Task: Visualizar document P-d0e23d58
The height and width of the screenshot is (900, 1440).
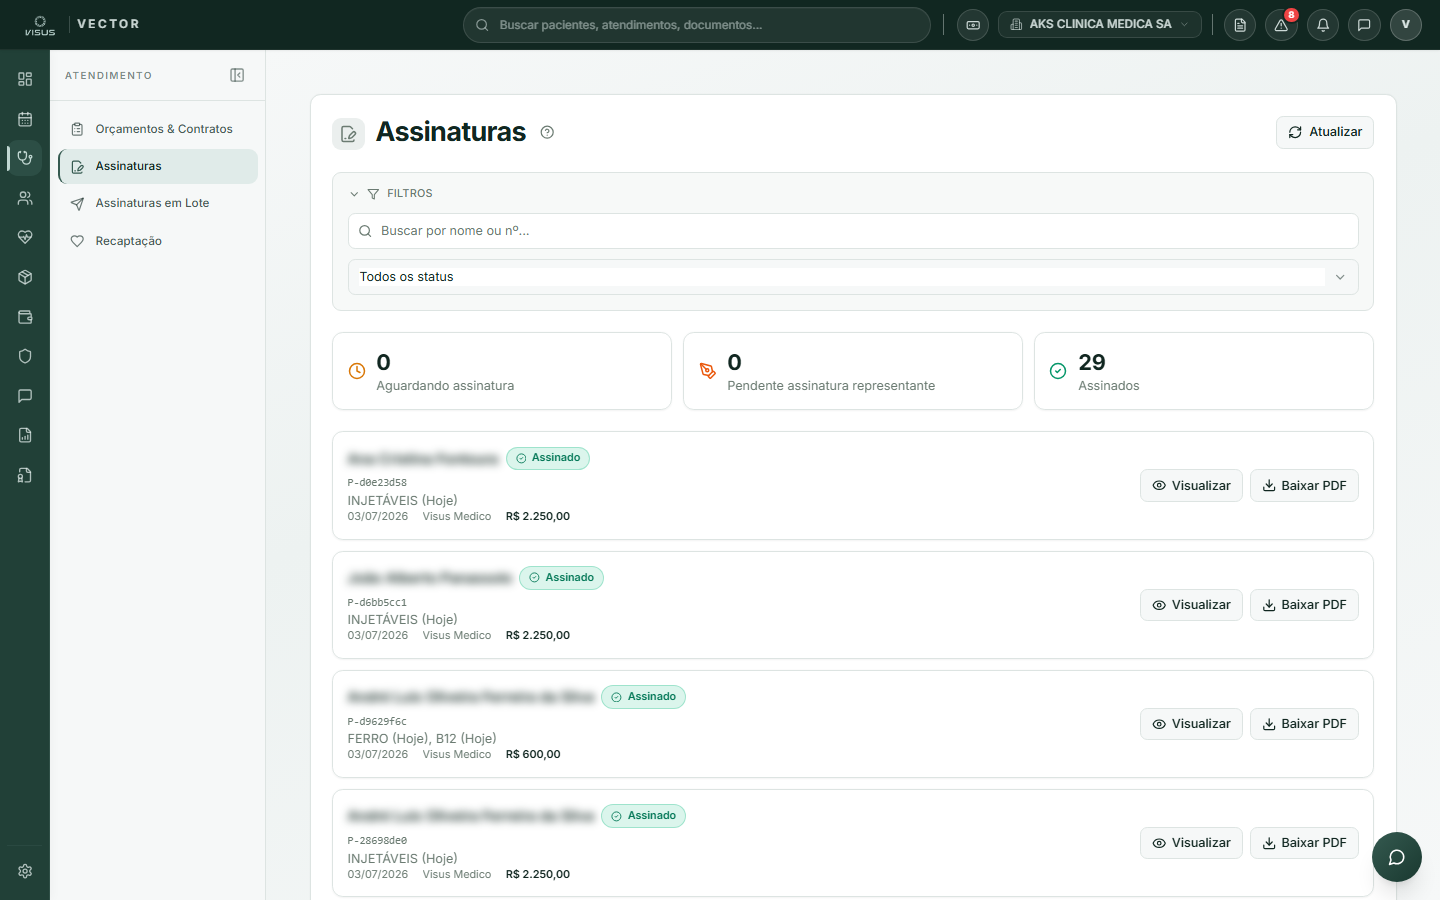Action: click(1191, 485)
